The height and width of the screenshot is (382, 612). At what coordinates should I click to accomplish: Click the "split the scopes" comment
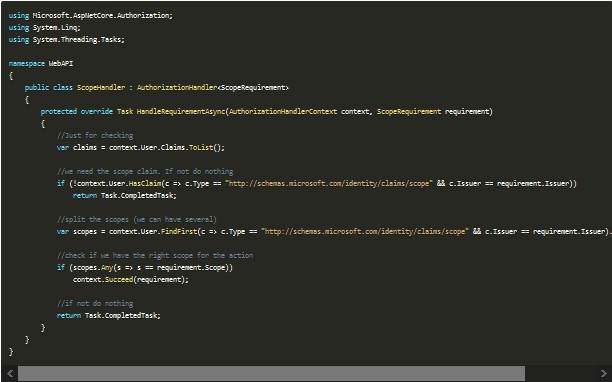coord(137,219)
